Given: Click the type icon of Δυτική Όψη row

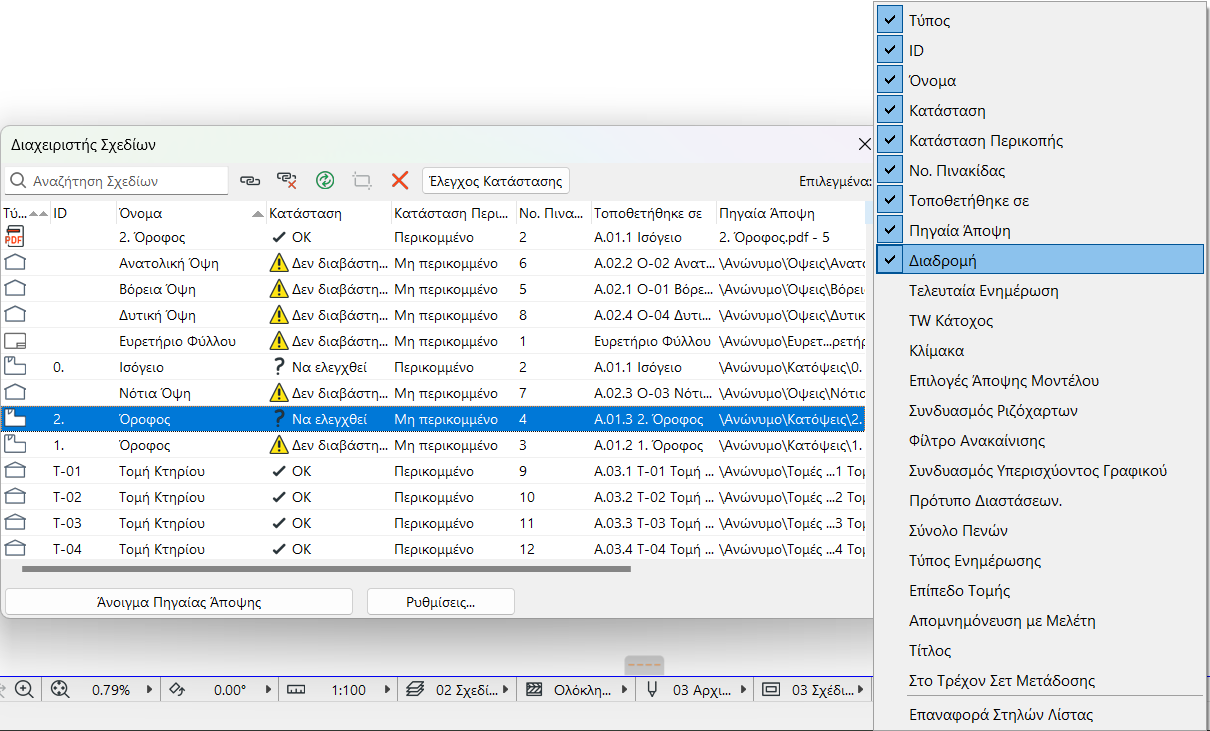Looking at the screenshot, I should point(14,315).
